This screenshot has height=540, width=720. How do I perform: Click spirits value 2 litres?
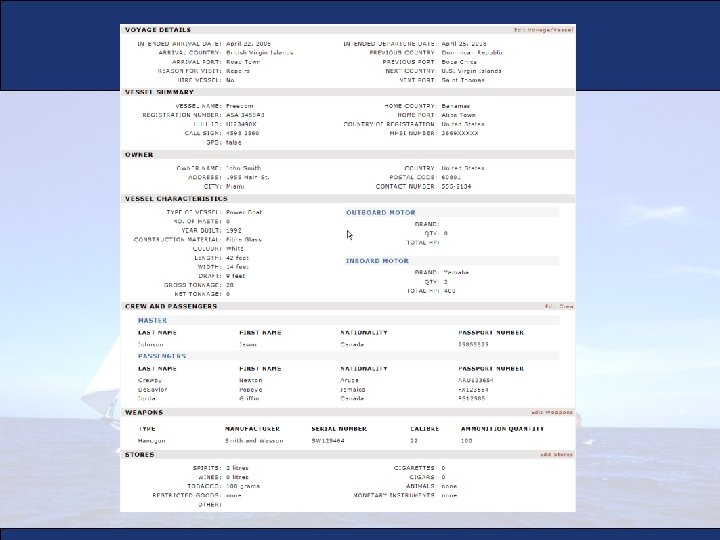(237, 468)
